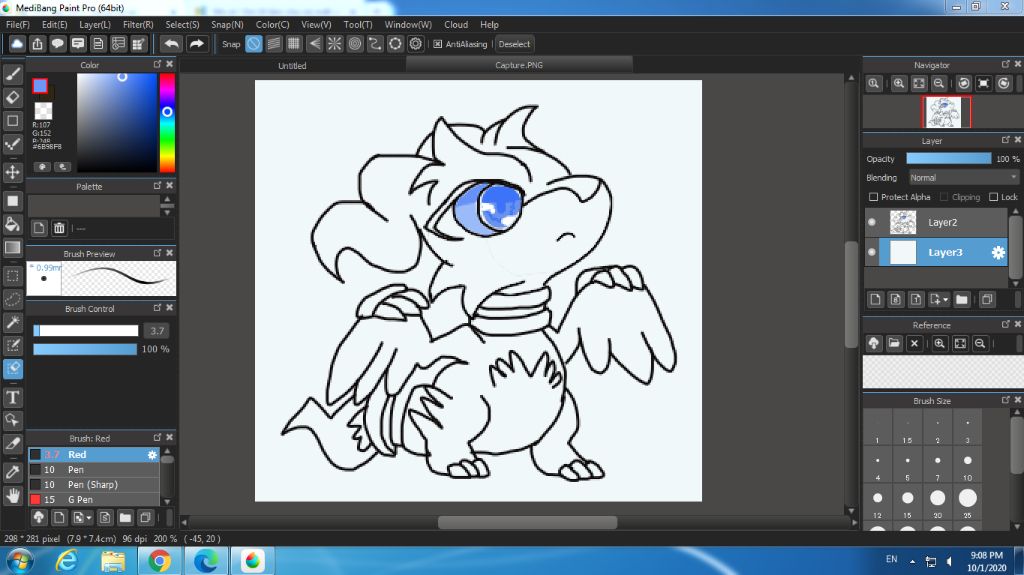The width and height of the screenshot is (1024, 575).
Task: Click the Redo arrow in toolbar
Action: pyautogui.click(x=196, y=44)
